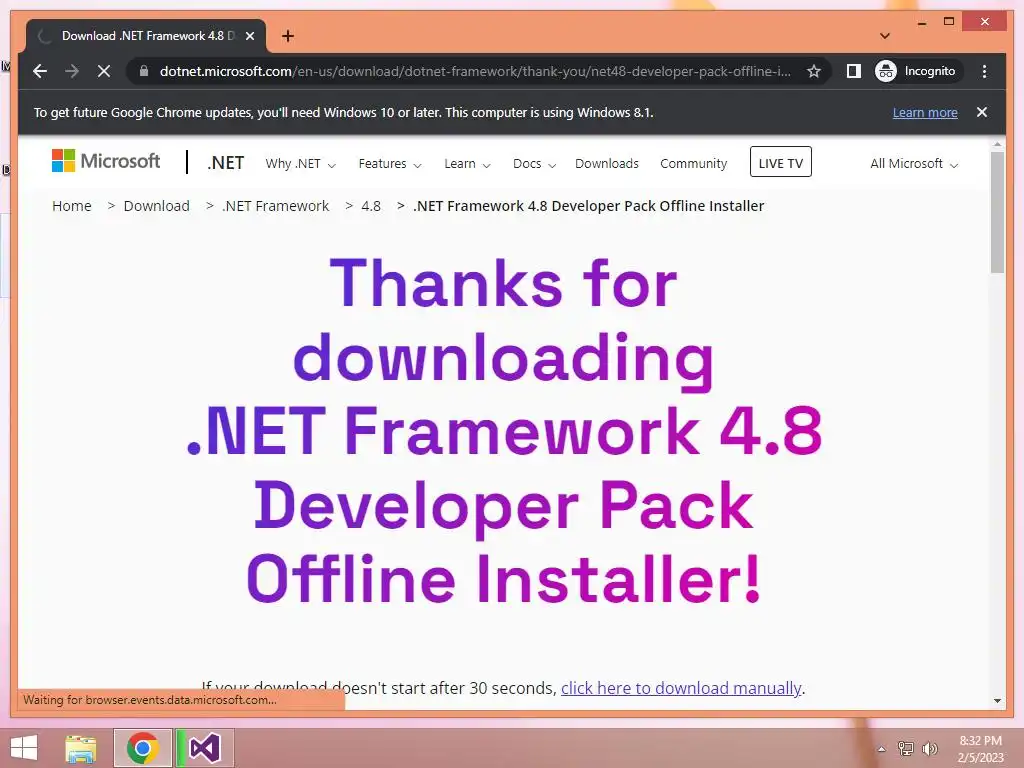Open File Explorer from the taskbar
Viewport: 1024px width, 768px height.
pyautogui.click(x=81, y=748)
